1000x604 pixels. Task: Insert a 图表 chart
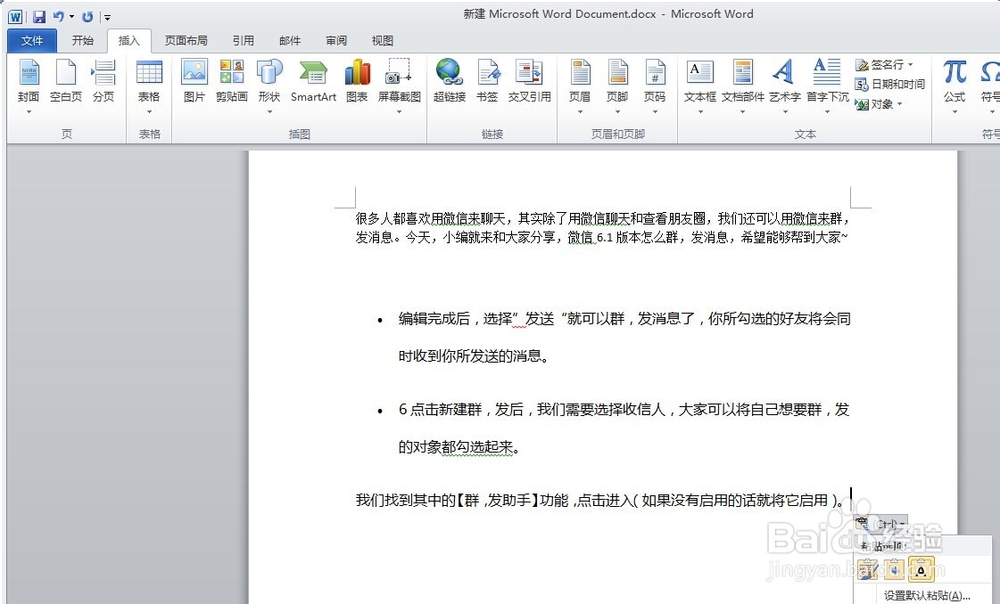click(357, 80)
